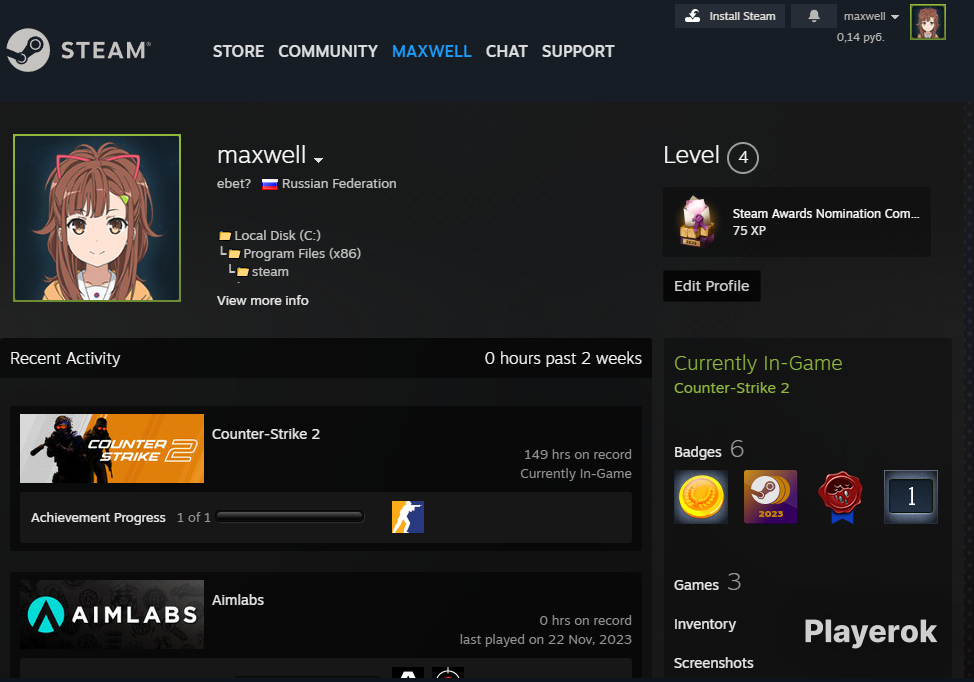Open the number 1 game collector badge

click(x=911, y=497)
